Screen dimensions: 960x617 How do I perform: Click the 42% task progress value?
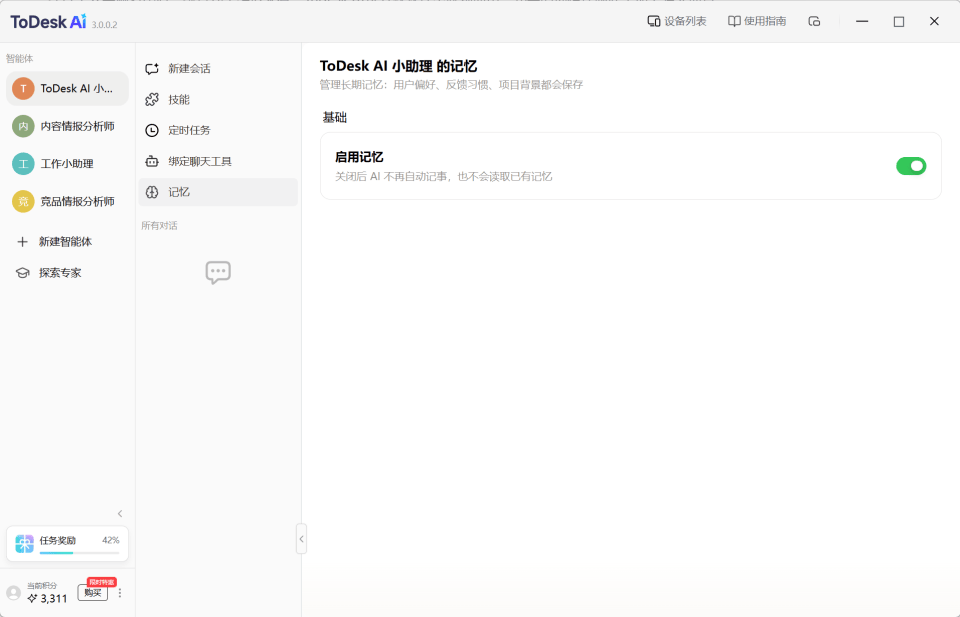tap(111, 540)
